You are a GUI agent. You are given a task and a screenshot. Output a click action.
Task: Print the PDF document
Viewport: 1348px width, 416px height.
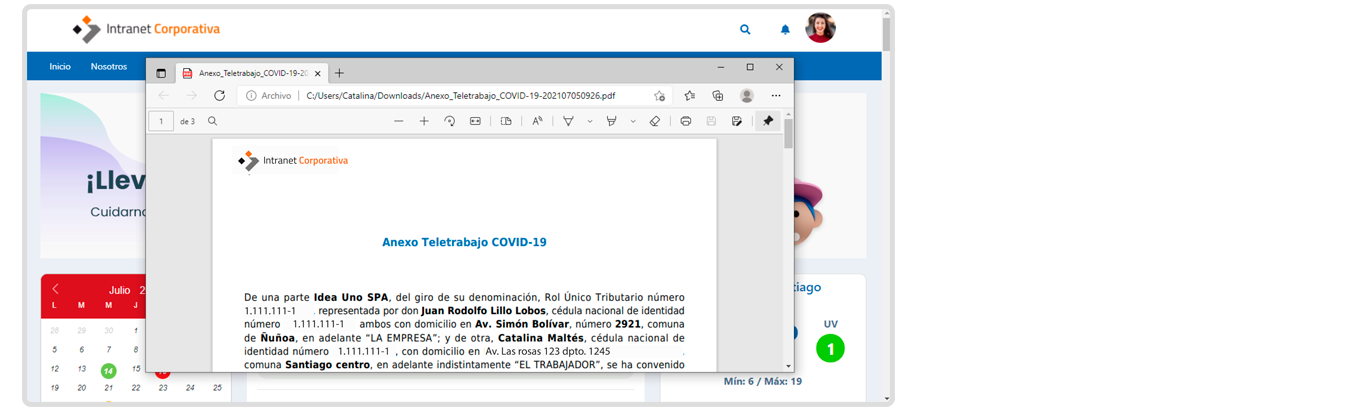[x=686, y=121]
